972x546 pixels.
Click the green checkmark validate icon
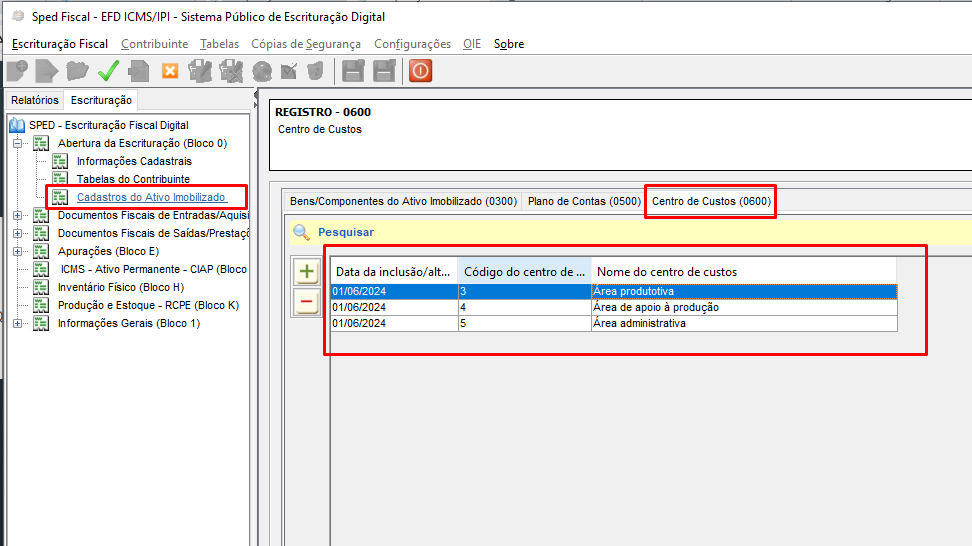coord(108,71)
